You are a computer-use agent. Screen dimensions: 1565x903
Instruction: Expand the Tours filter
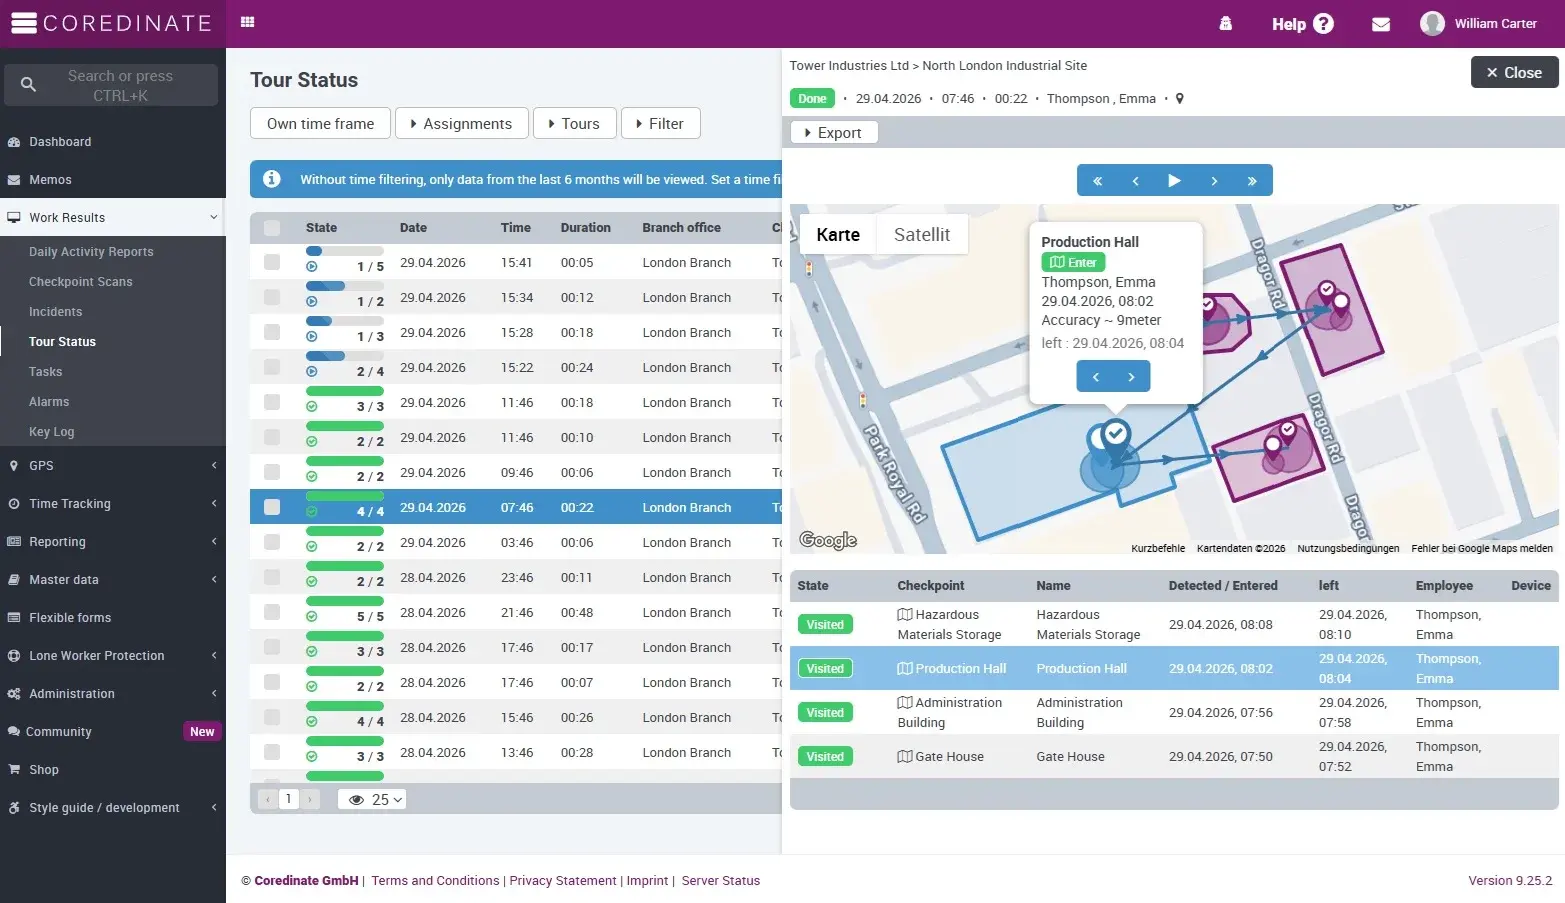pos(575,124)
